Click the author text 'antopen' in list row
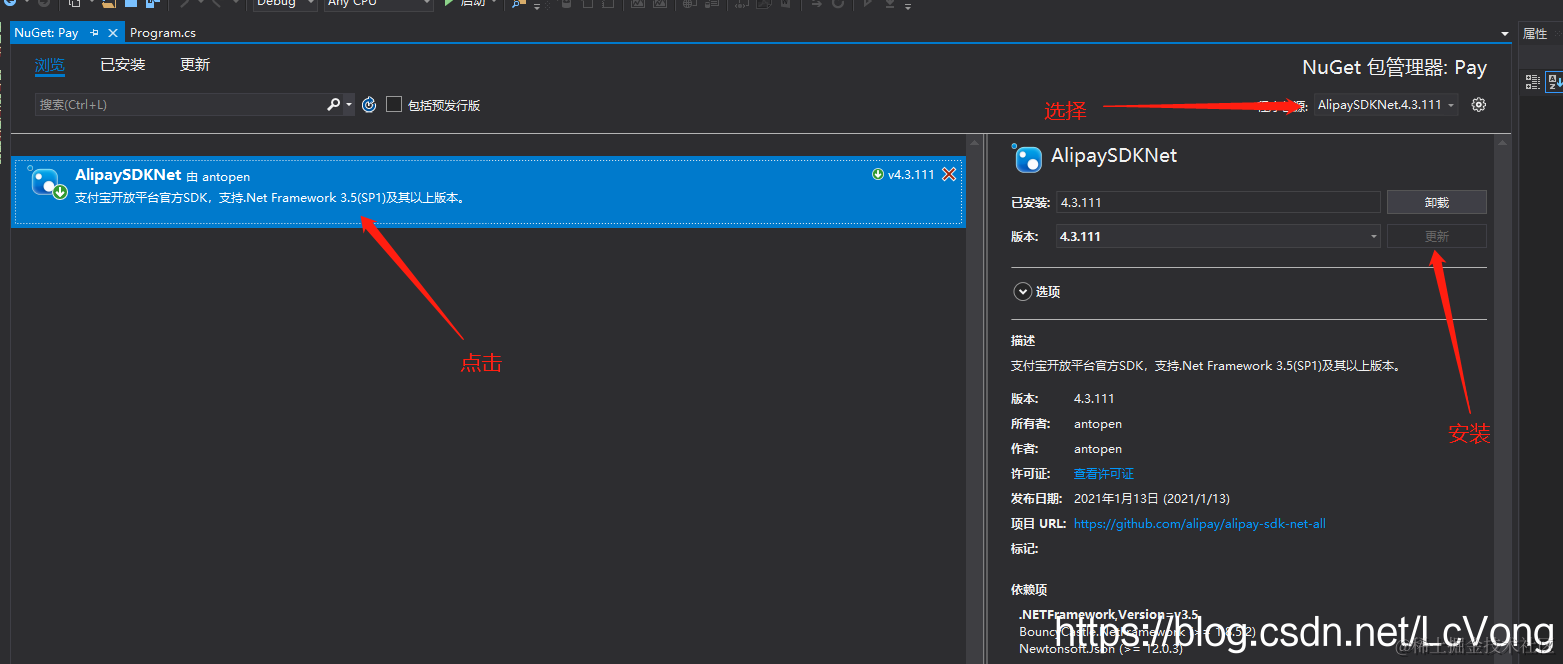 click(226, 177)
